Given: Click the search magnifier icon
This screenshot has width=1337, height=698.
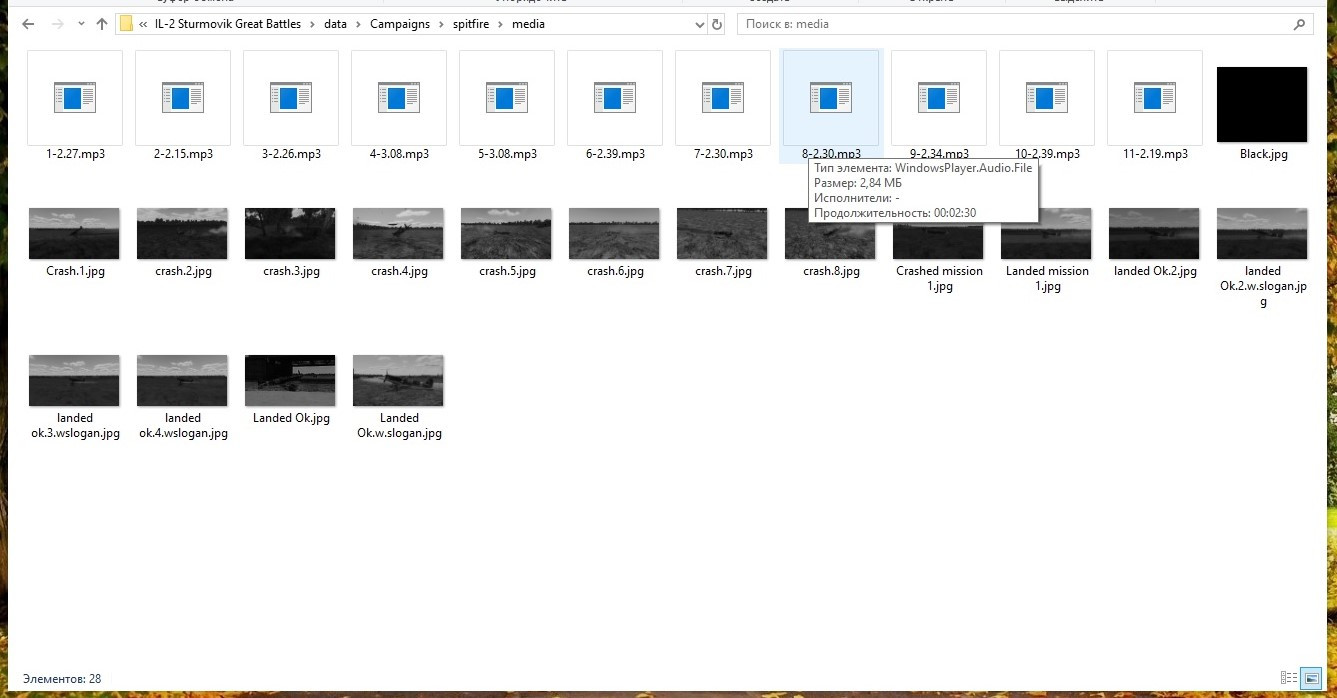Looking at the screenshot, I should point(1300,24).
